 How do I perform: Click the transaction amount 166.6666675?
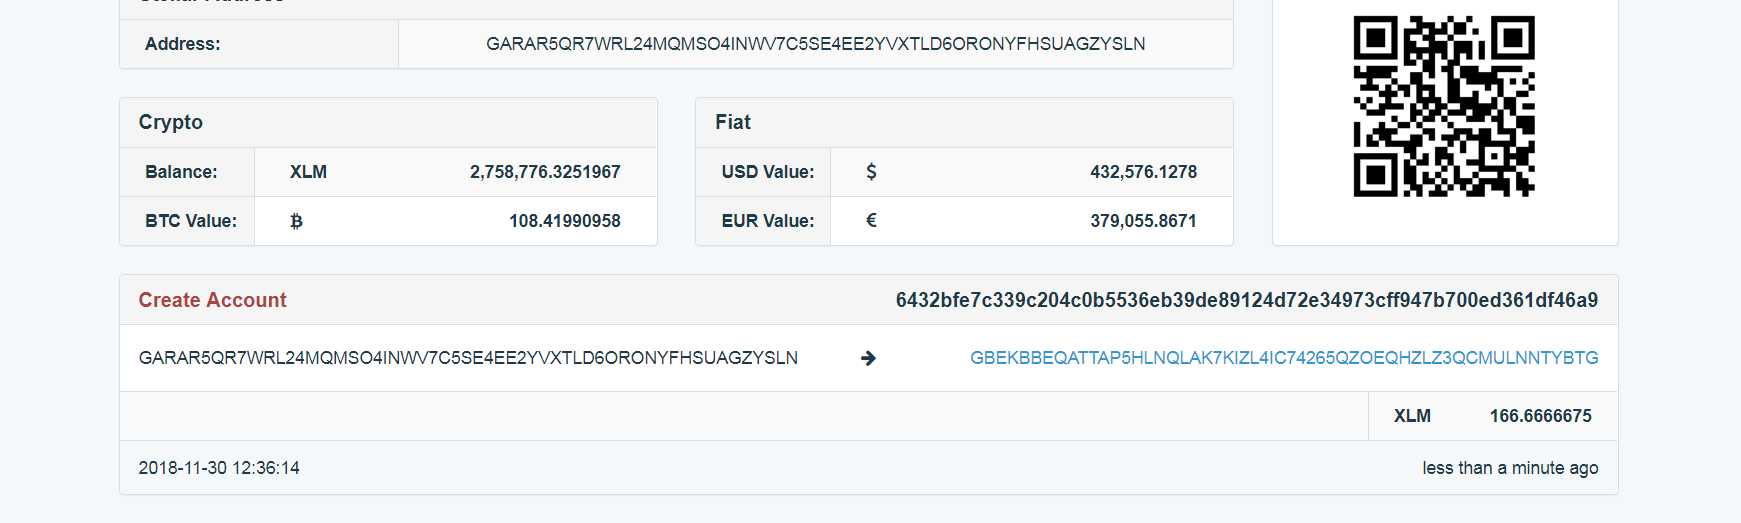point(1540,416)
